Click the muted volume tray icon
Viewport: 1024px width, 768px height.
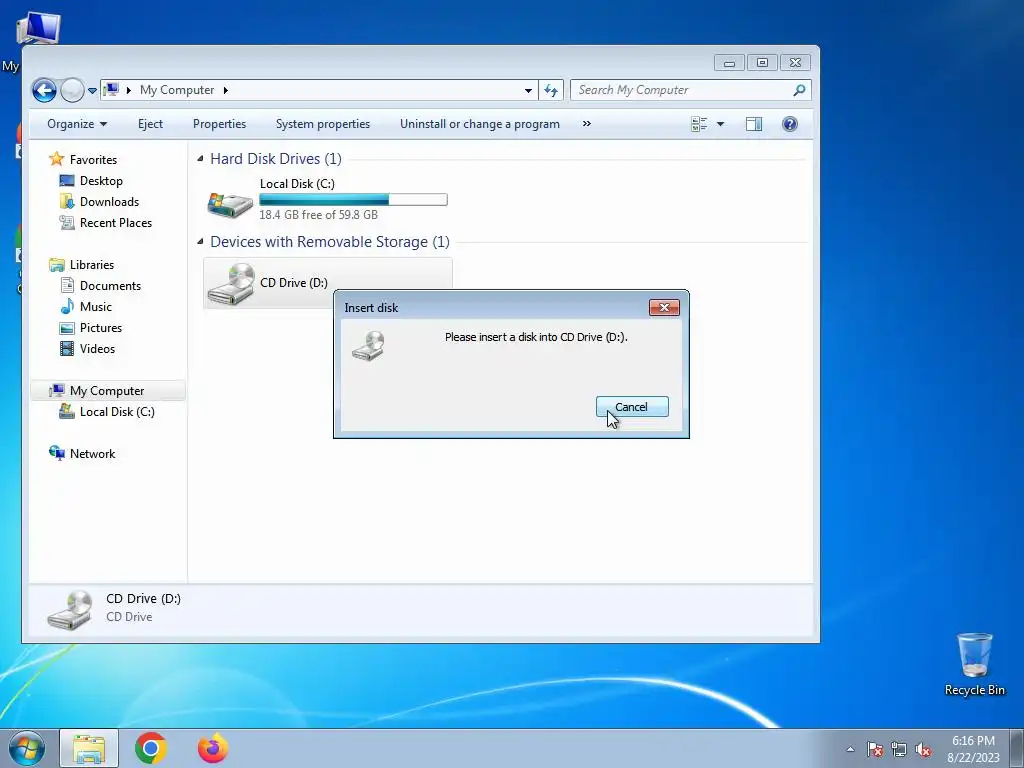(x=923, y=749)
